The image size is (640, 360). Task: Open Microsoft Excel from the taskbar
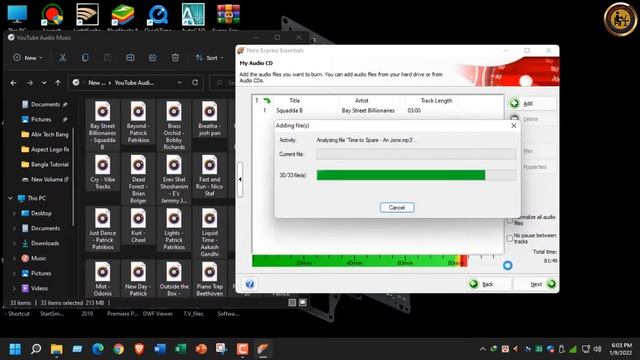click(180, 349)
